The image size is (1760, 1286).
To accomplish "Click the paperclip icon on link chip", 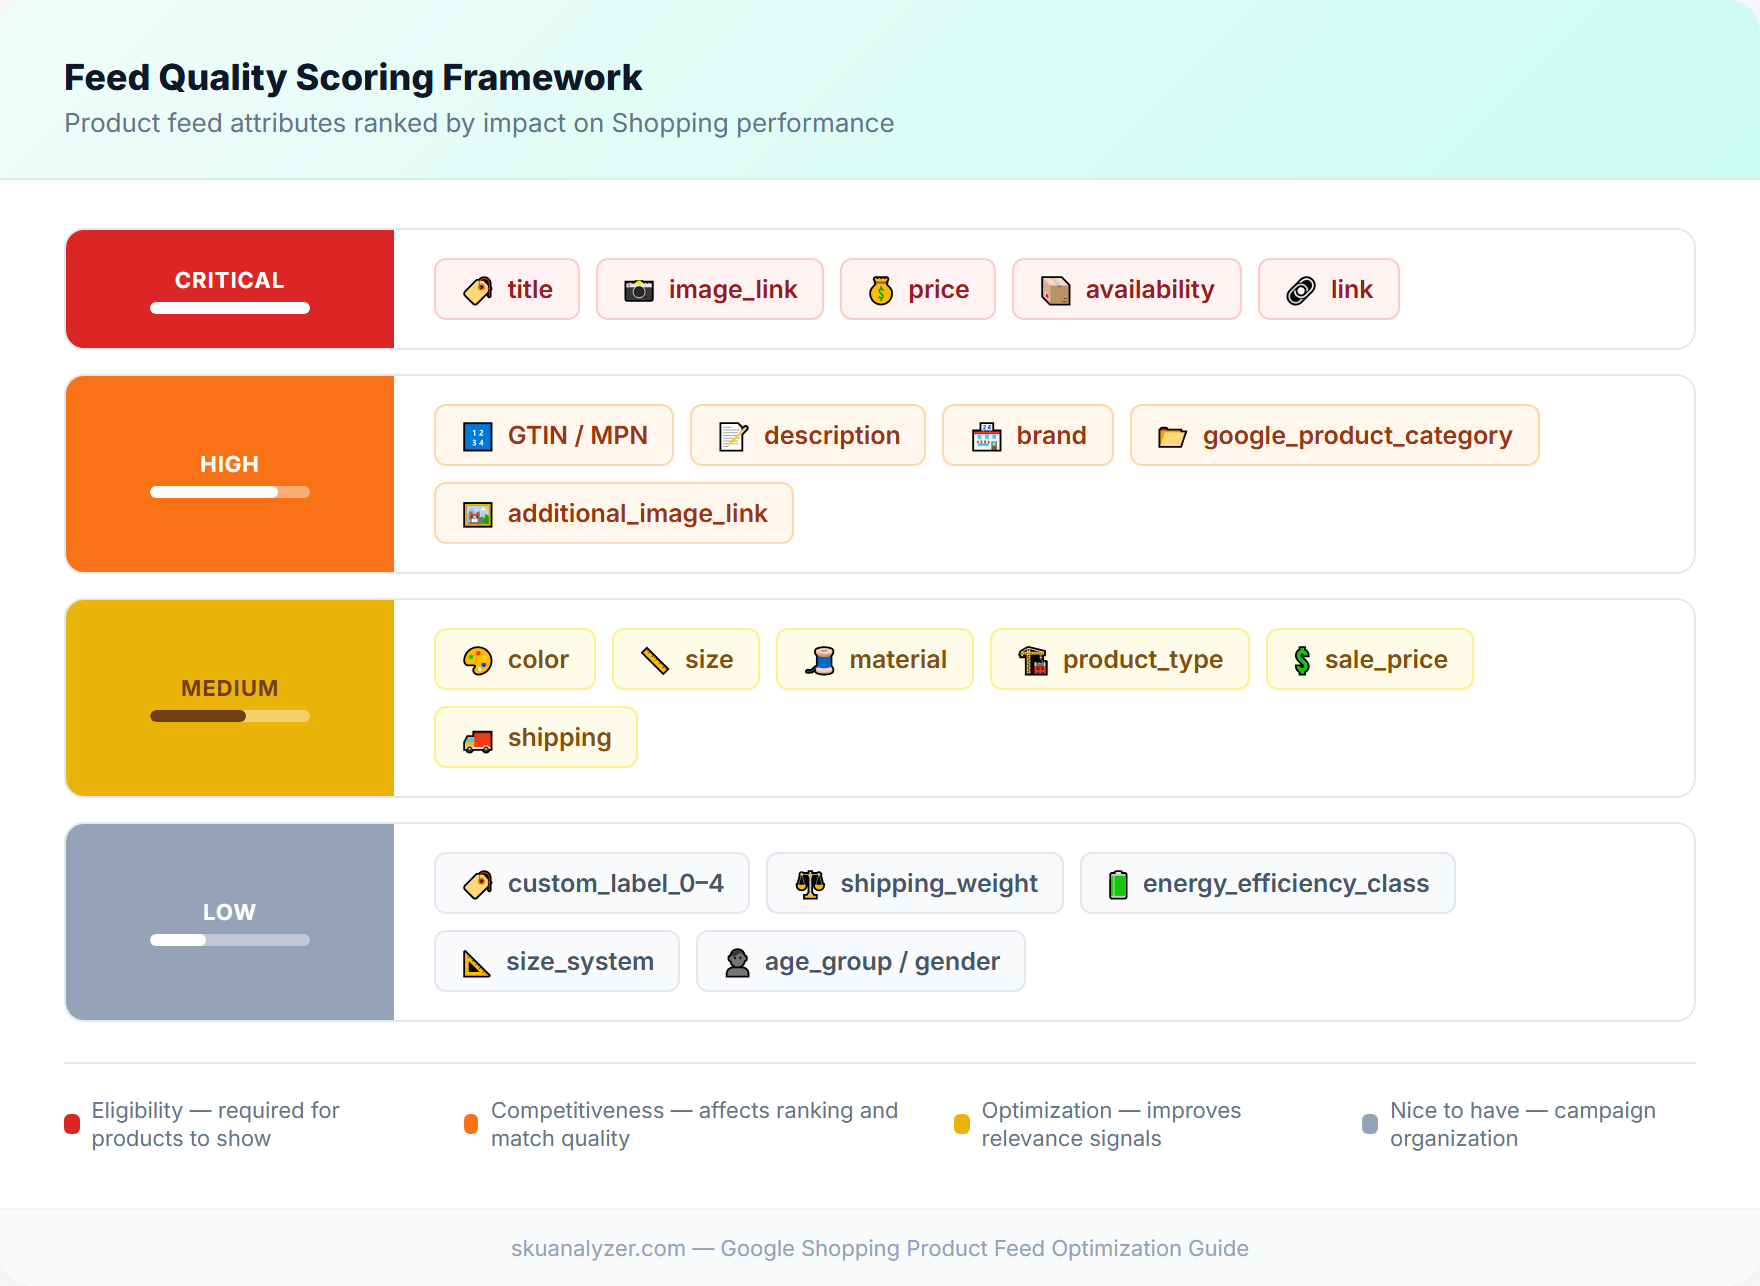I will [1300, 289].
